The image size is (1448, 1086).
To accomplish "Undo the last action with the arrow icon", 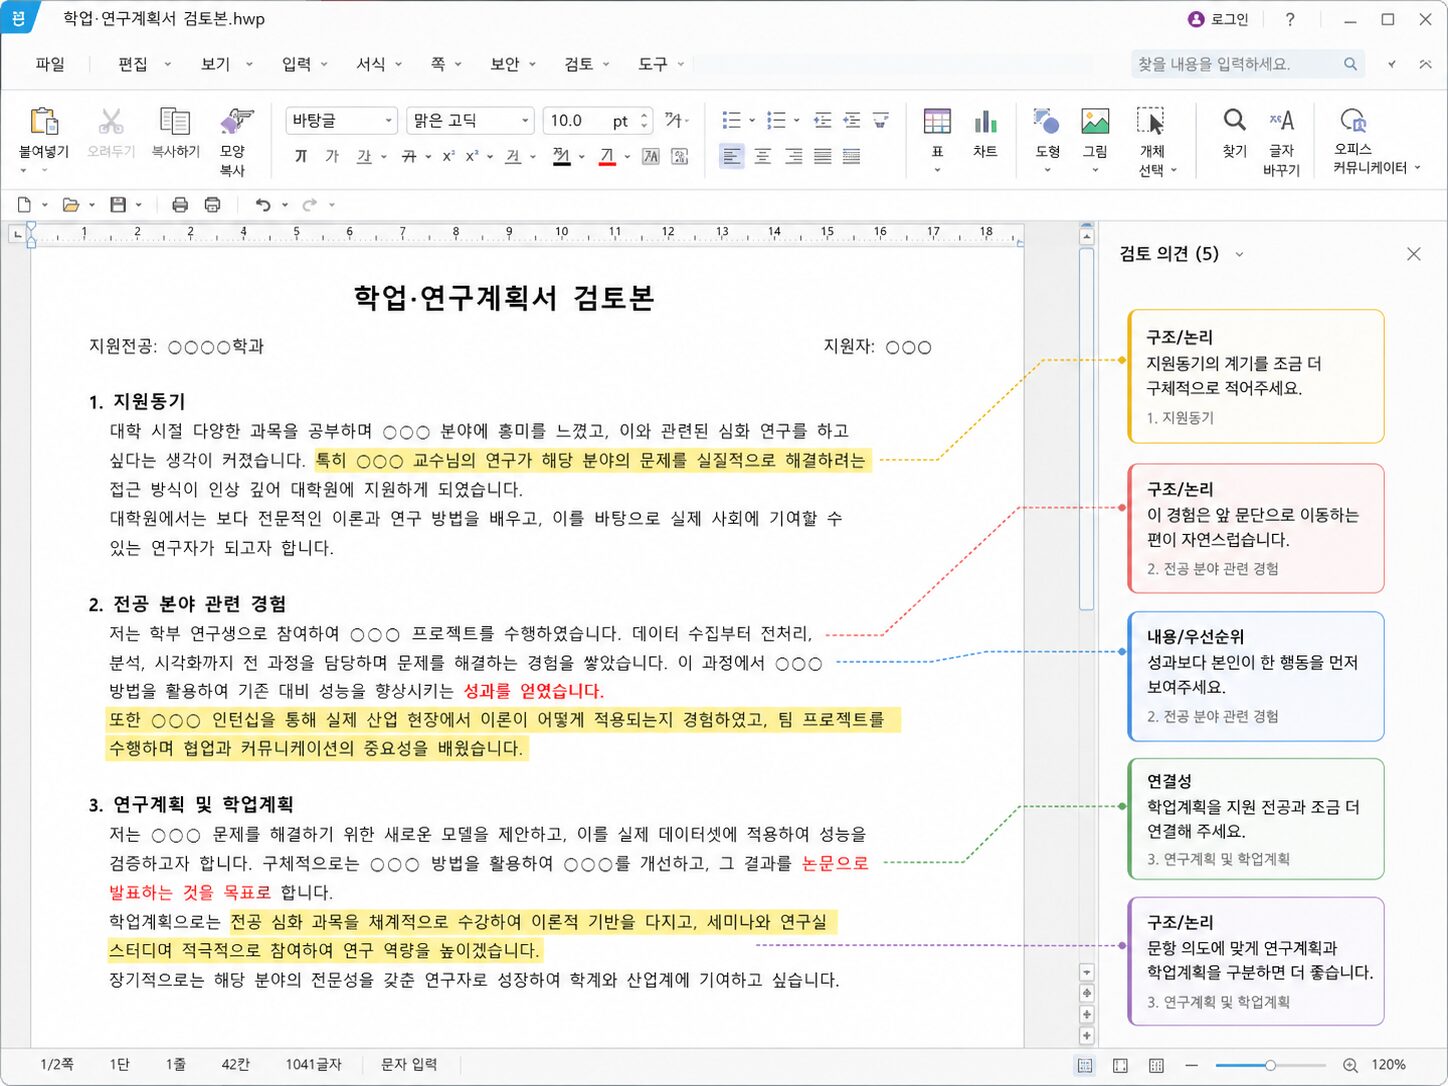I will pyautogui.click(x=263, y=205).
